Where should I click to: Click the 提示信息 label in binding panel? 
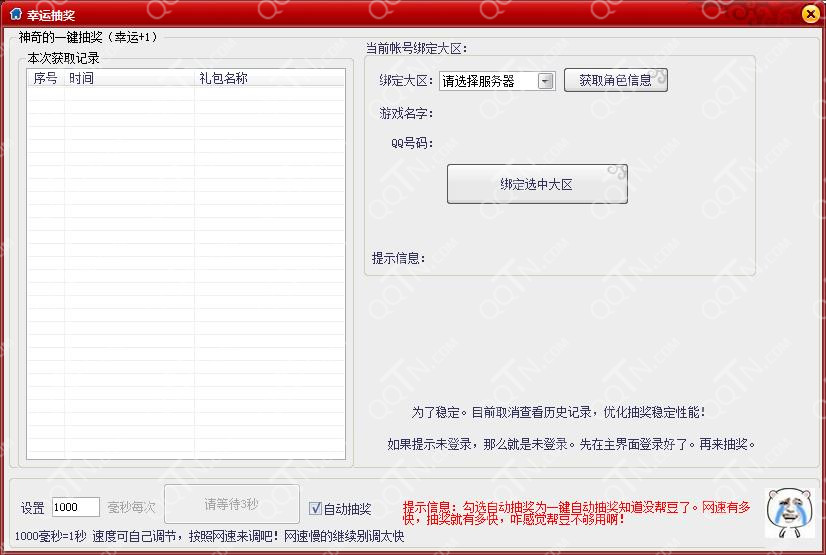pos(399,257)
